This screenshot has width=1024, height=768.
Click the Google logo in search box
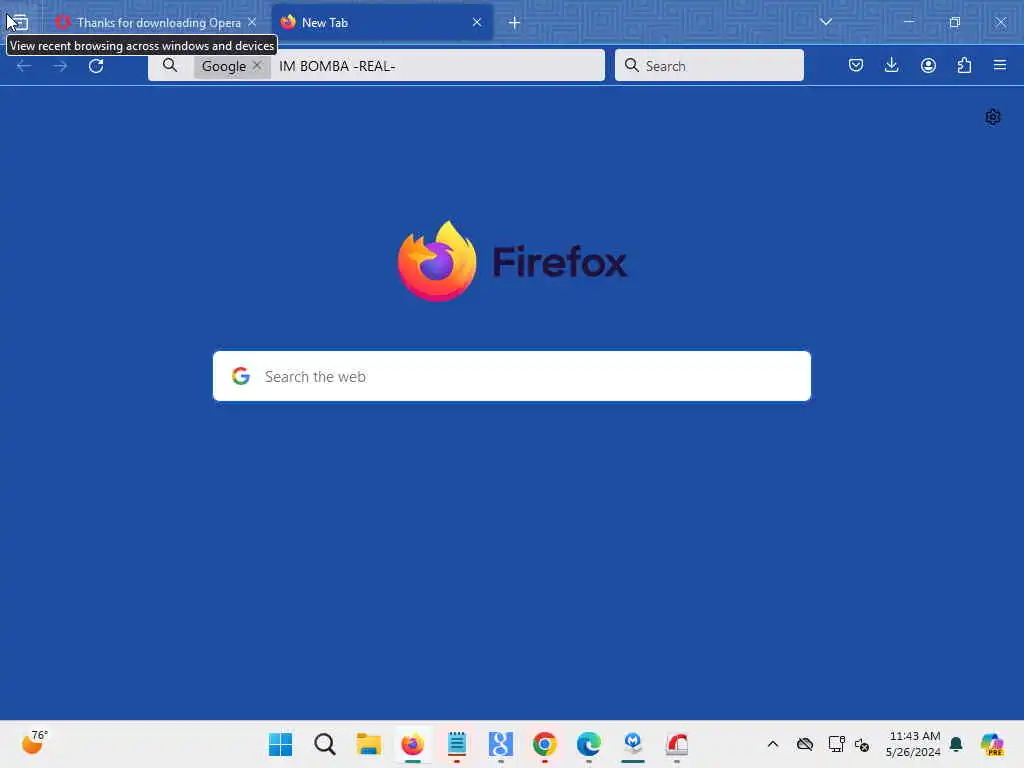241,376
